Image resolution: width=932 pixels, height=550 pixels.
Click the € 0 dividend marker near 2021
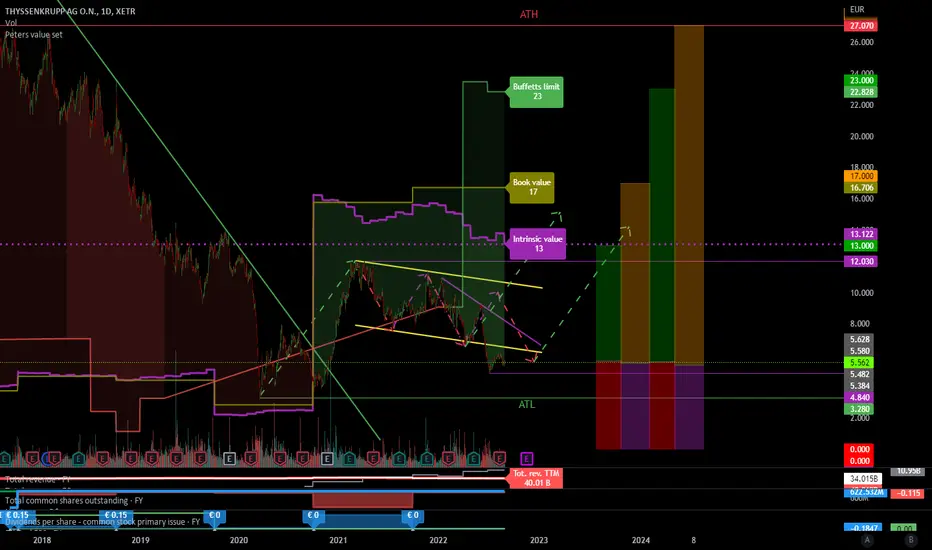pyautogui.click(x=313, y=516)
